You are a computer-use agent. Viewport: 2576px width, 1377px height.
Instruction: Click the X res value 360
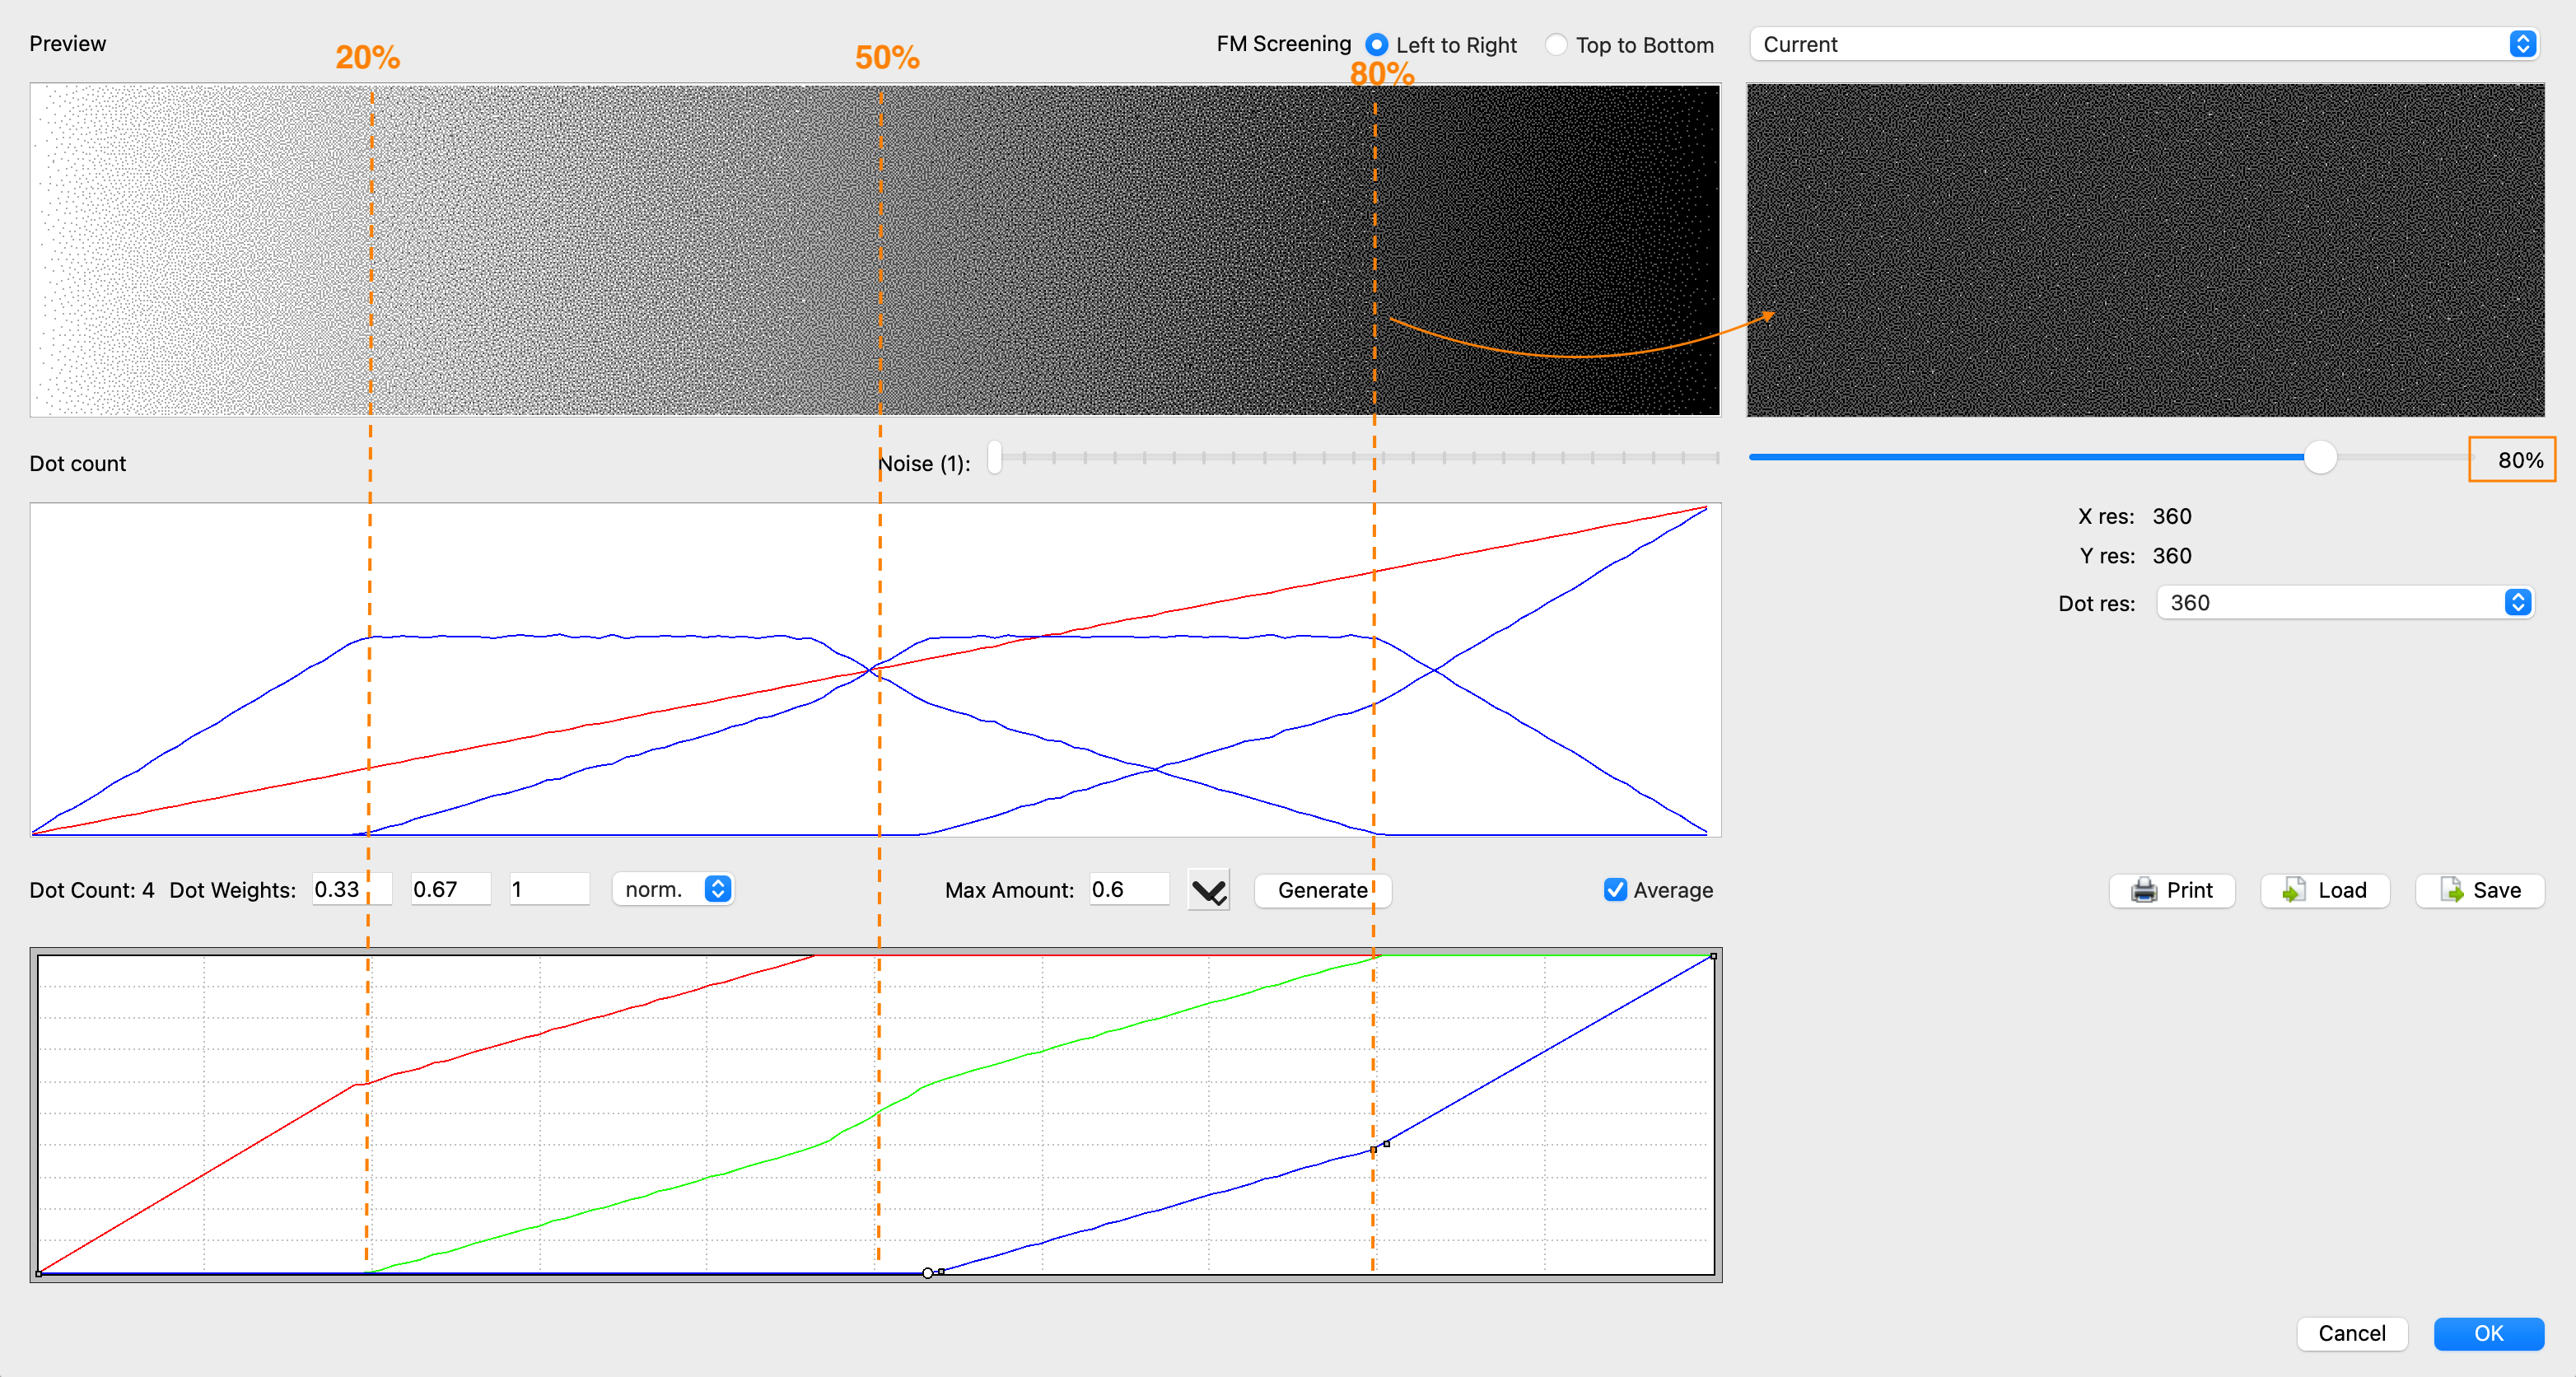click(2172, 516)
